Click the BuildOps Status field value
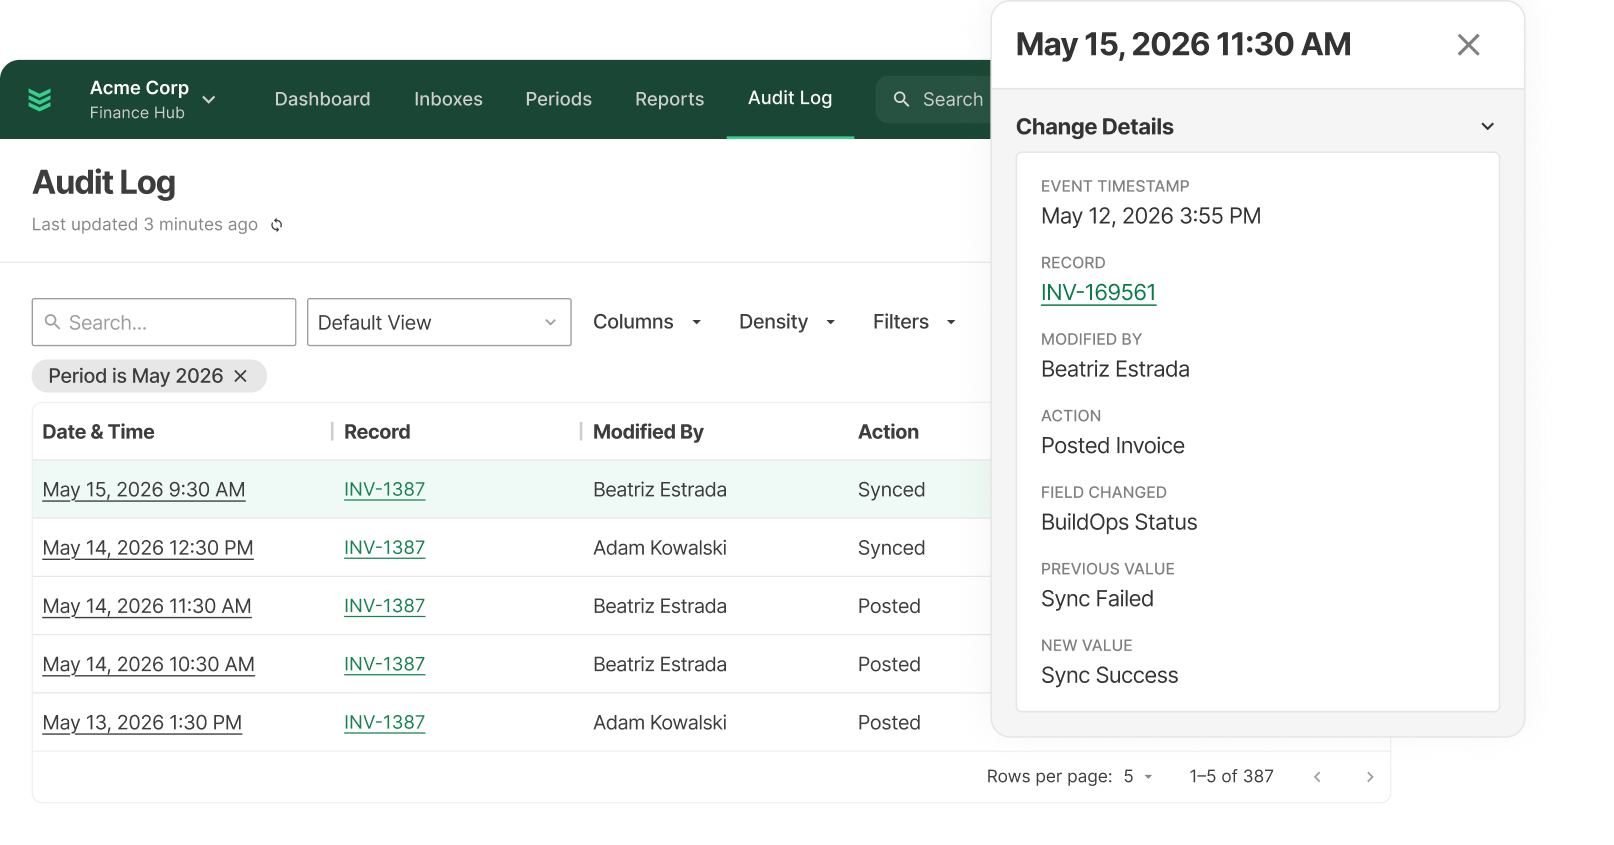This screenshot has height=845, width=1614. (1119, 523)
